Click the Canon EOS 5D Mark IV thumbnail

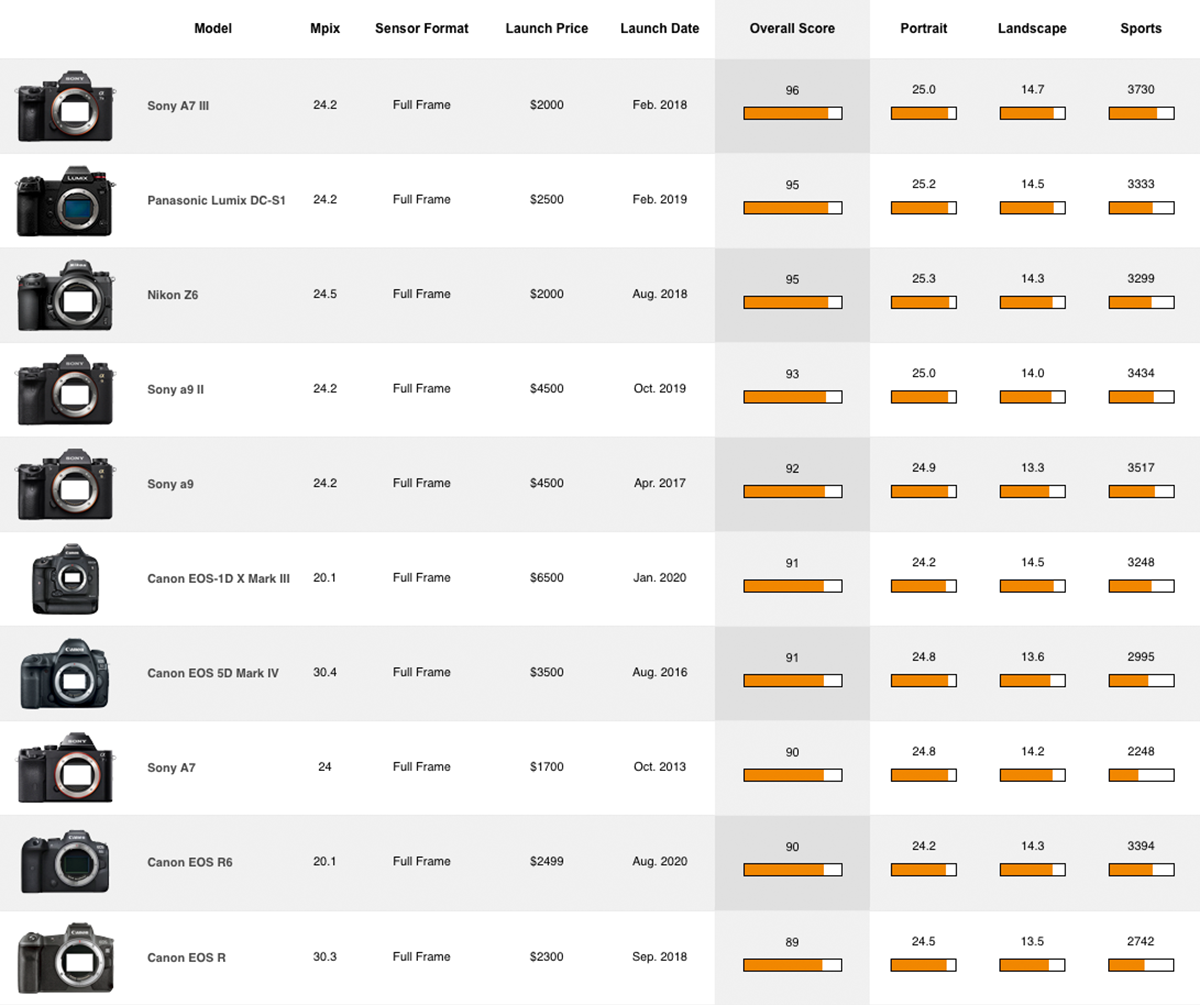pos(65,673)
